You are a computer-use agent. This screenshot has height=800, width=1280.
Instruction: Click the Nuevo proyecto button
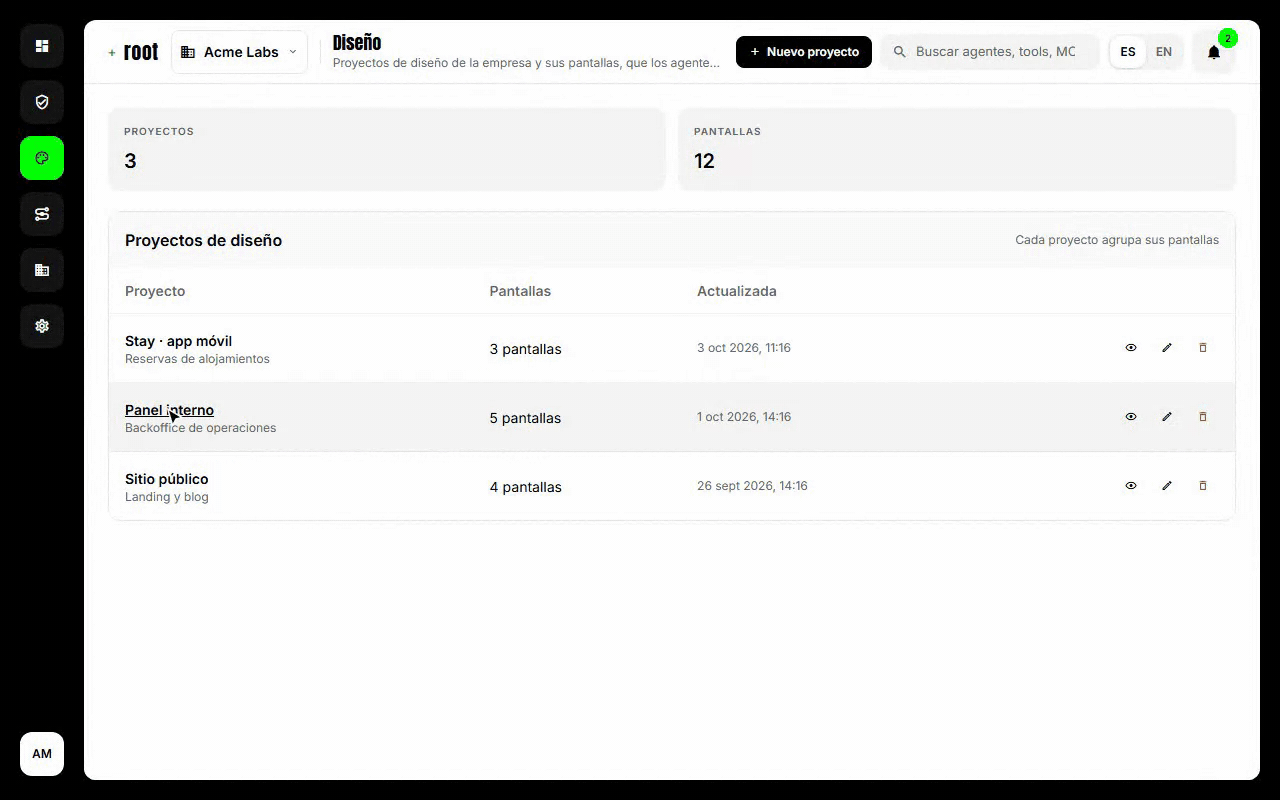pyautogui.click(x=804, y=52)
